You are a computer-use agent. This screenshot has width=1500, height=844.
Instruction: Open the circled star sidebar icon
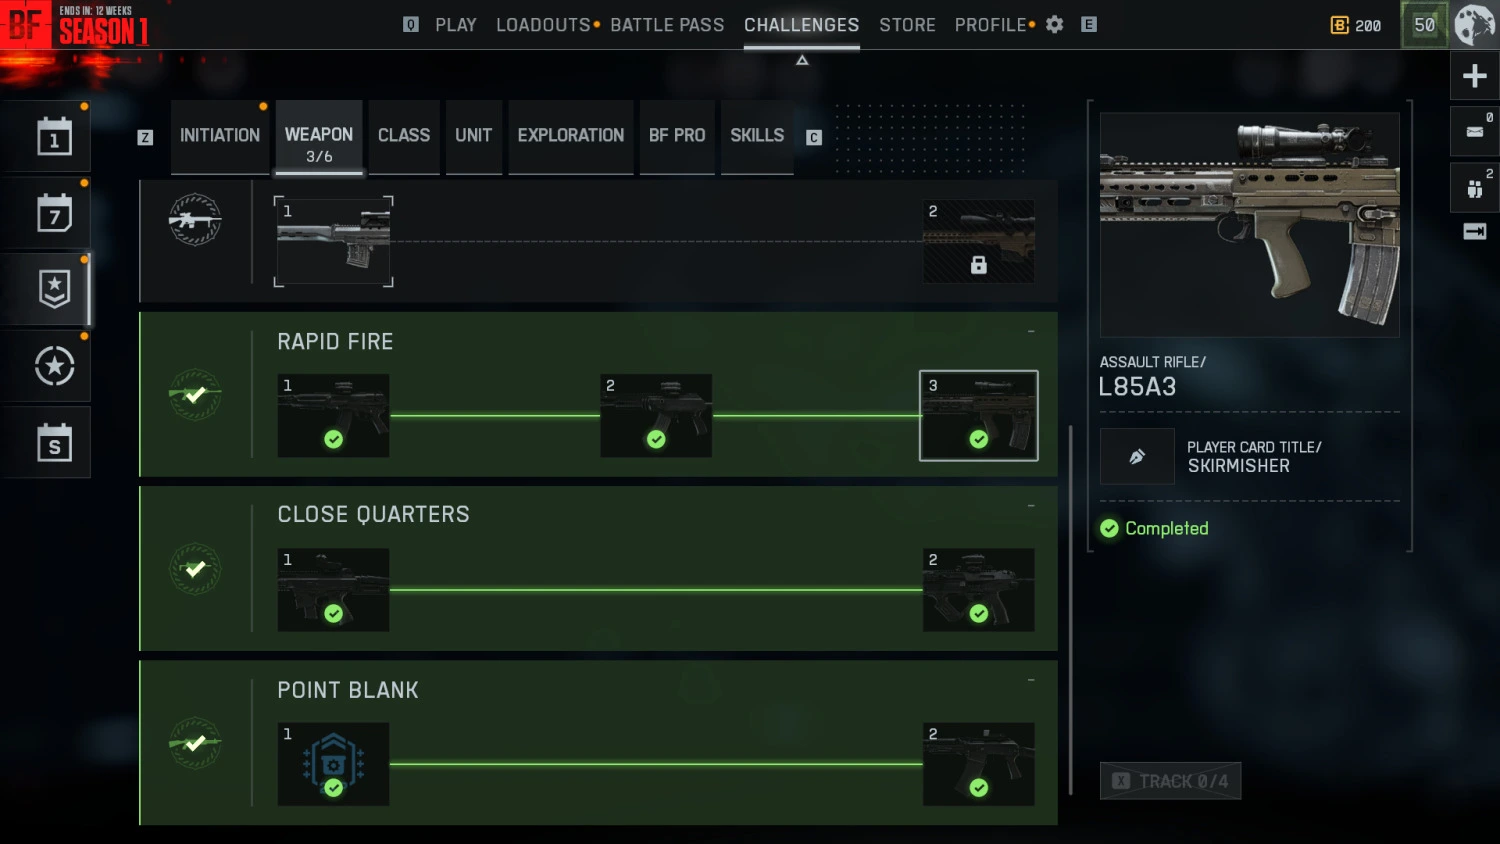(54, 366)
